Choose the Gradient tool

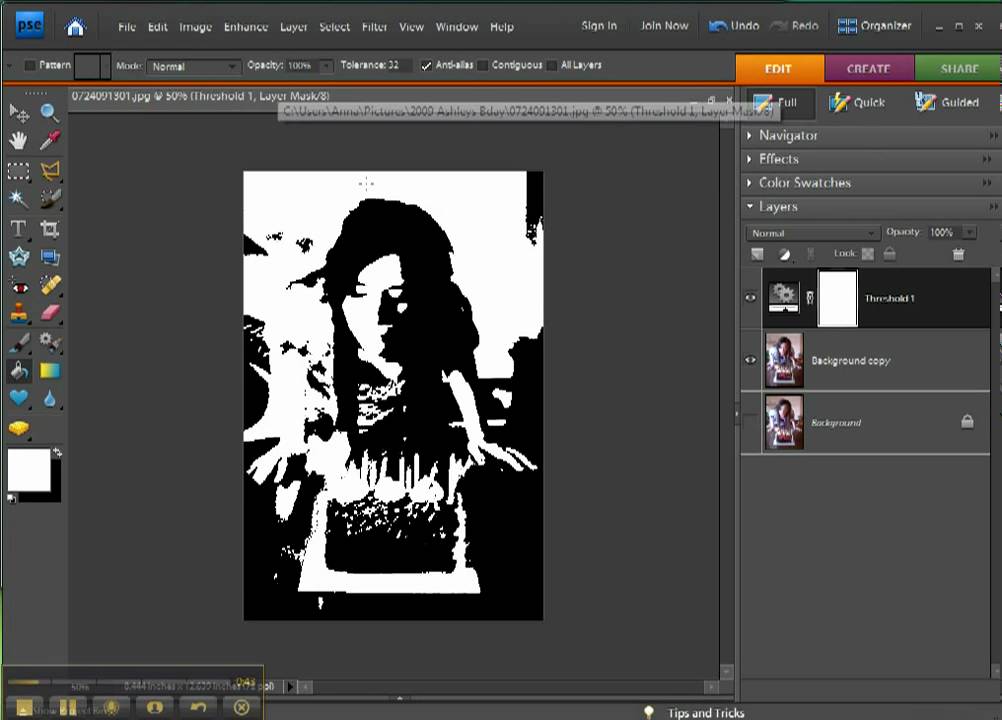(49, 371)
